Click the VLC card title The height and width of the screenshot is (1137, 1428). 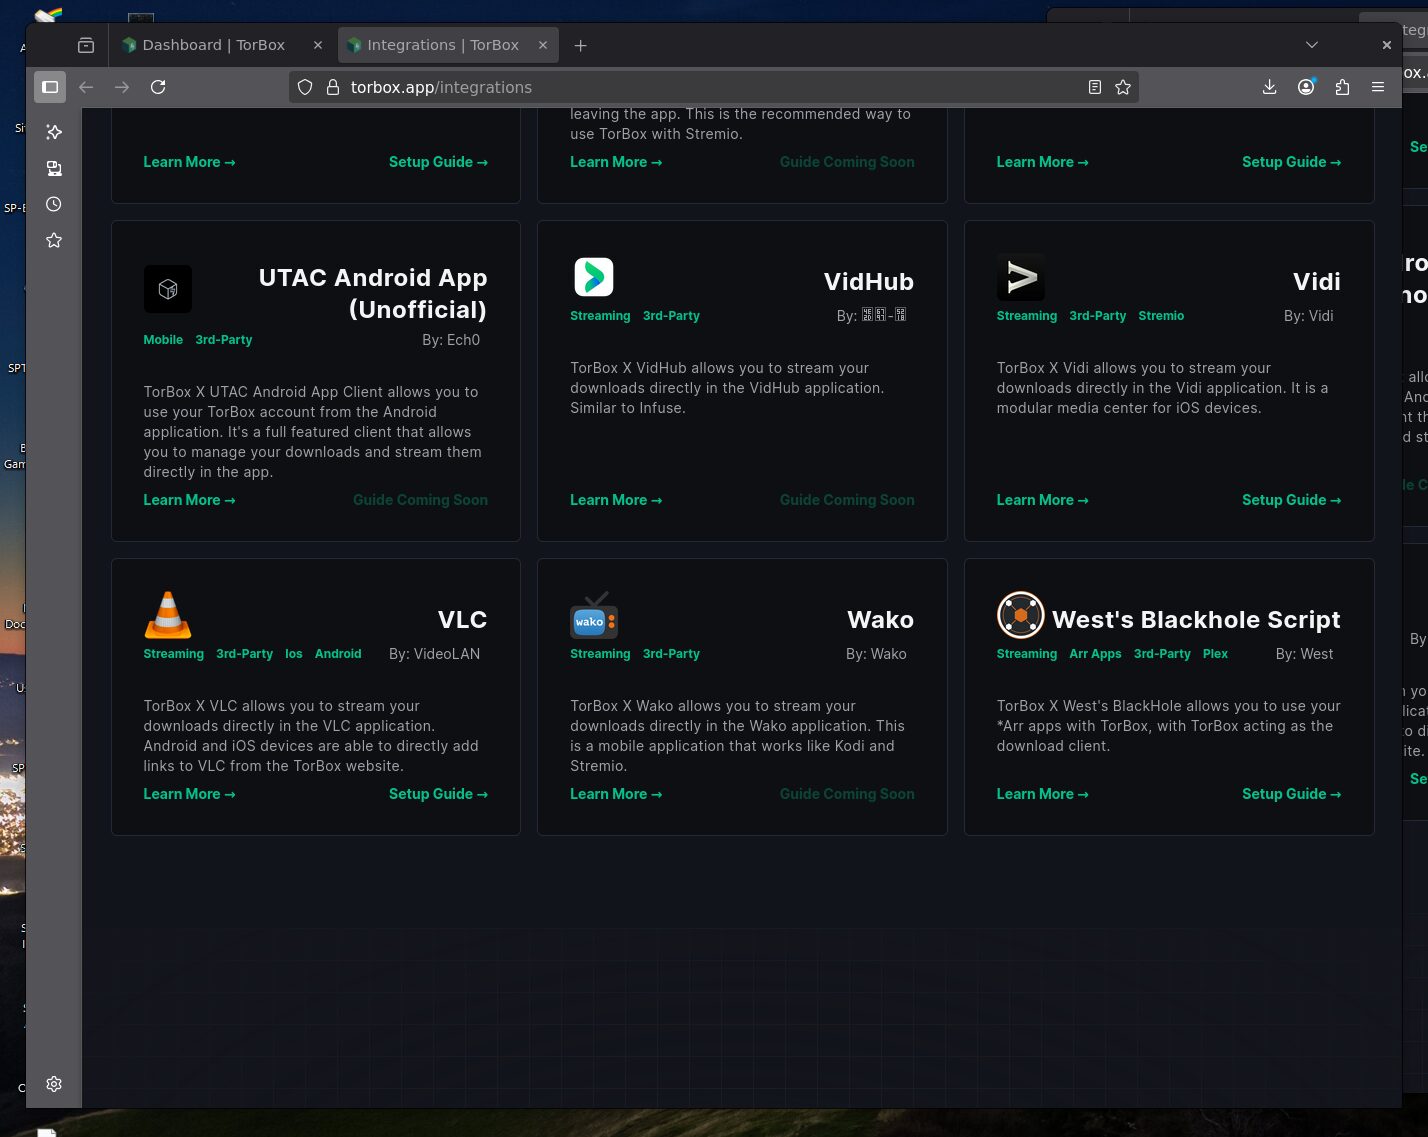[x=462, y=620]
